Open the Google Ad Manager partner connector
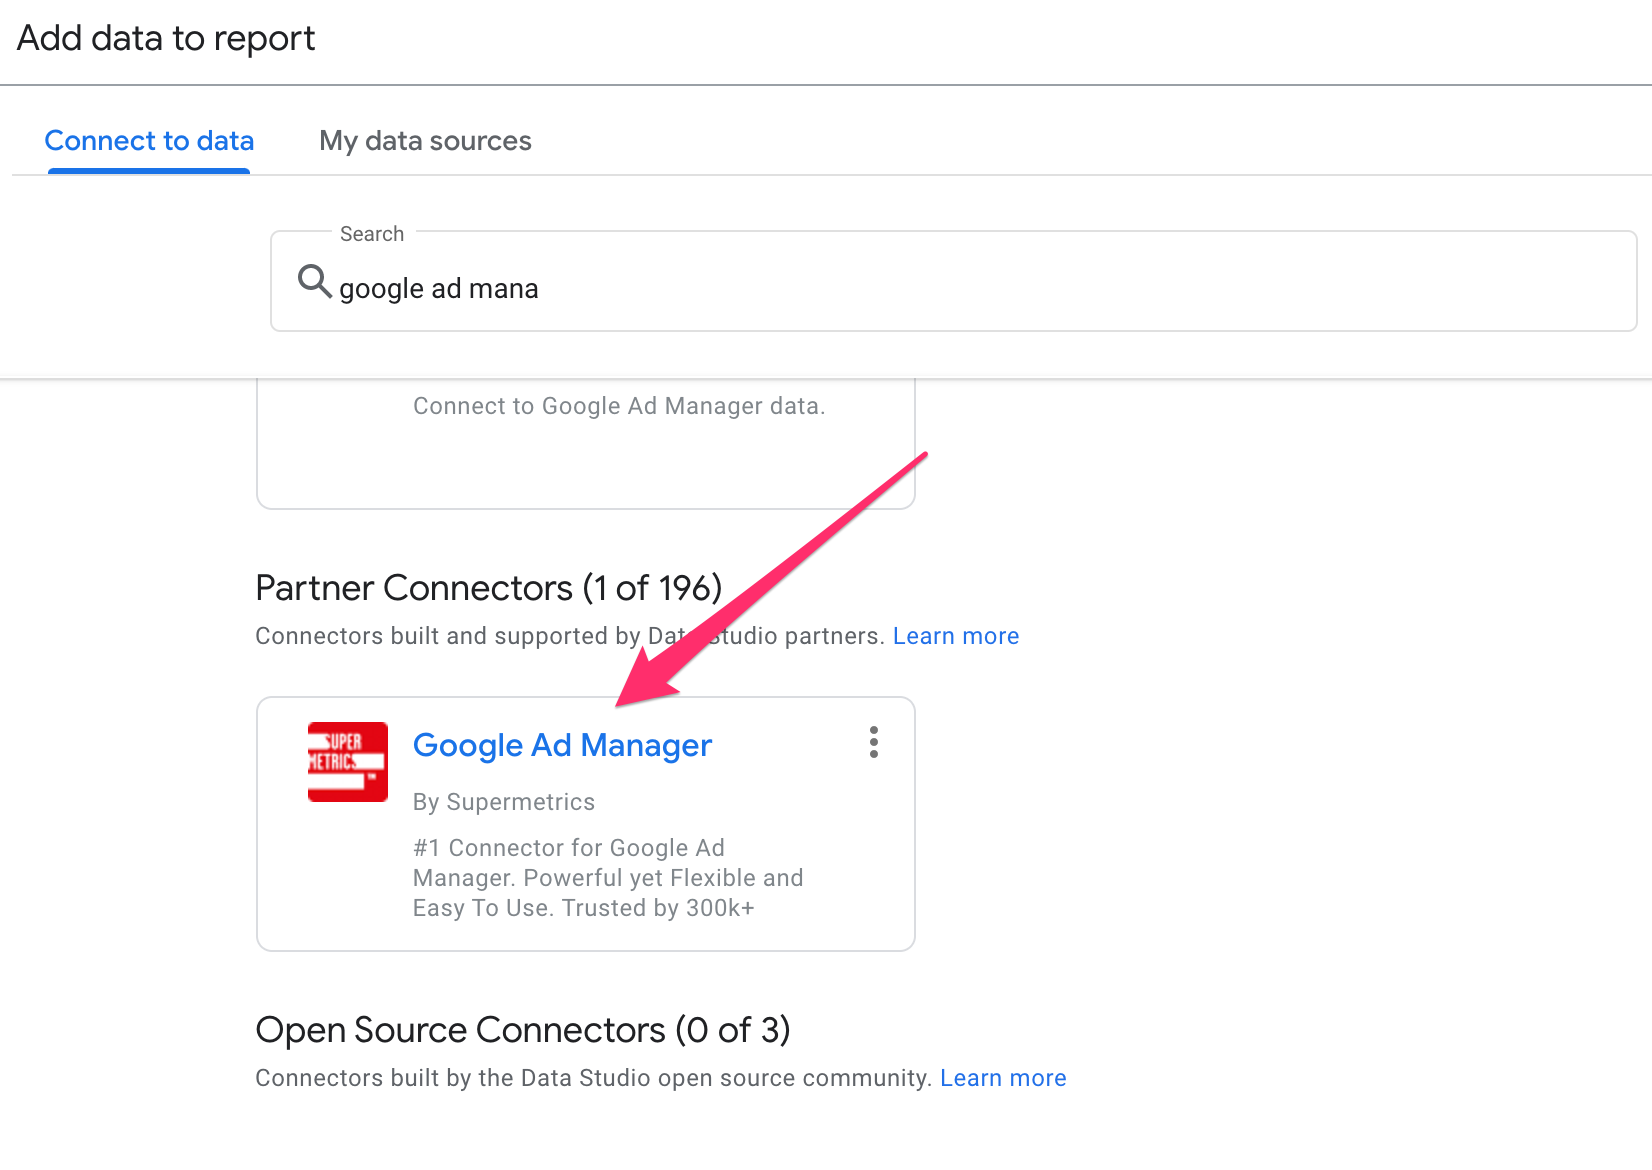 (562, 745)
